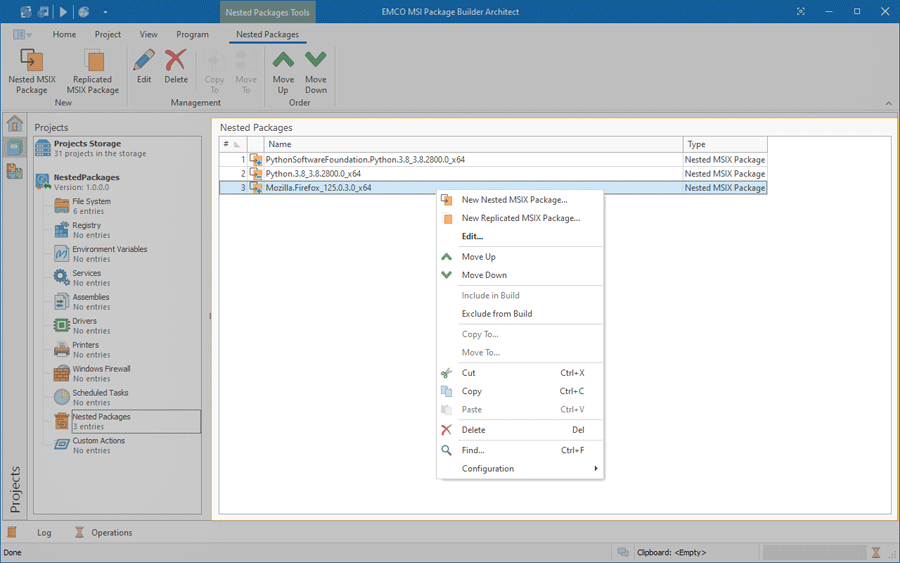
Task: Select the Services node with gear icon
Action: pyautogui.click(x=86, y=278)
